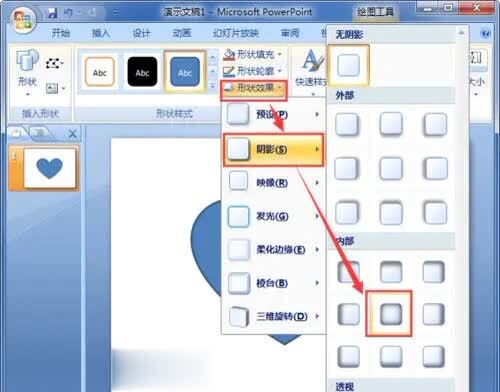Click the 快速样式 WordArt quick styles icon

[x=311, y=71]
